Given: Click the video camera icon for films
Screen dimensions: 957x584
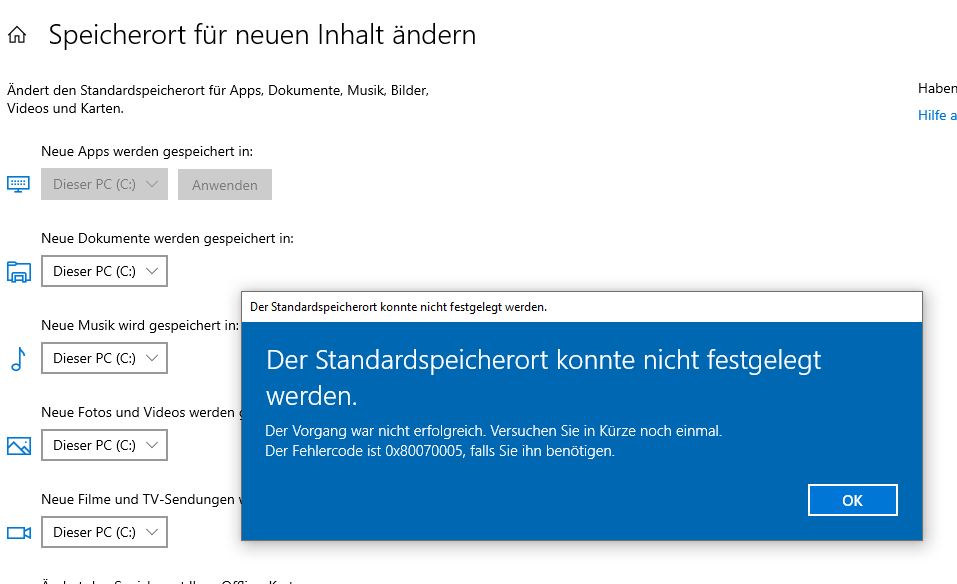Looking at the screenshot, I should 19,533.
